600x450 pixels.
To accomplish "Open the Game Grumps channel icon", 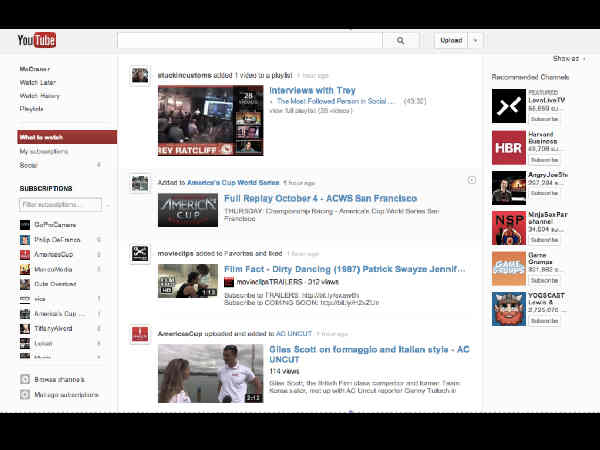I will point(509,269).
